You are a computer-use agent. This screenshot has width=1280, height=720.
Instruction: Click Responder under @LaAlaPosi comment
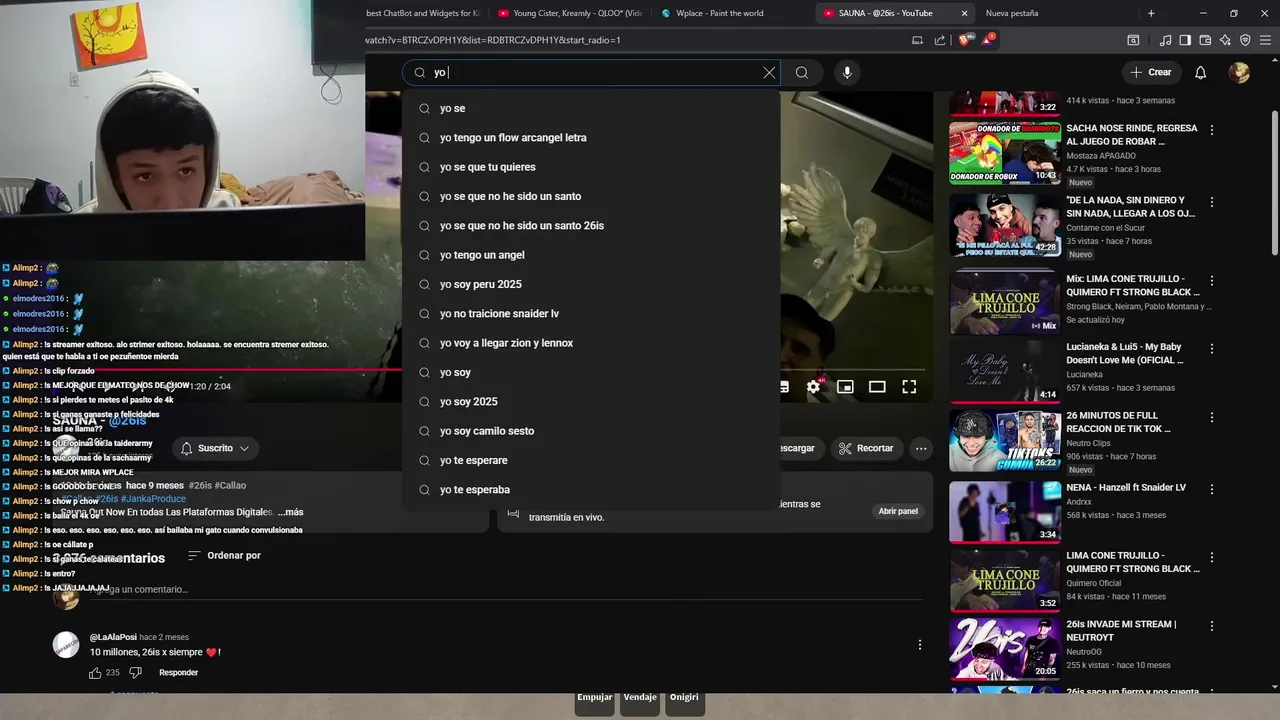[x=178, y=673]
